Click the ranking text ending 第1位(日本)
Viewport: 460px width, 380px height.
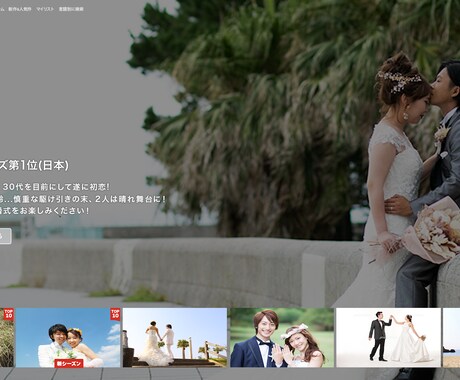point(34,166)
